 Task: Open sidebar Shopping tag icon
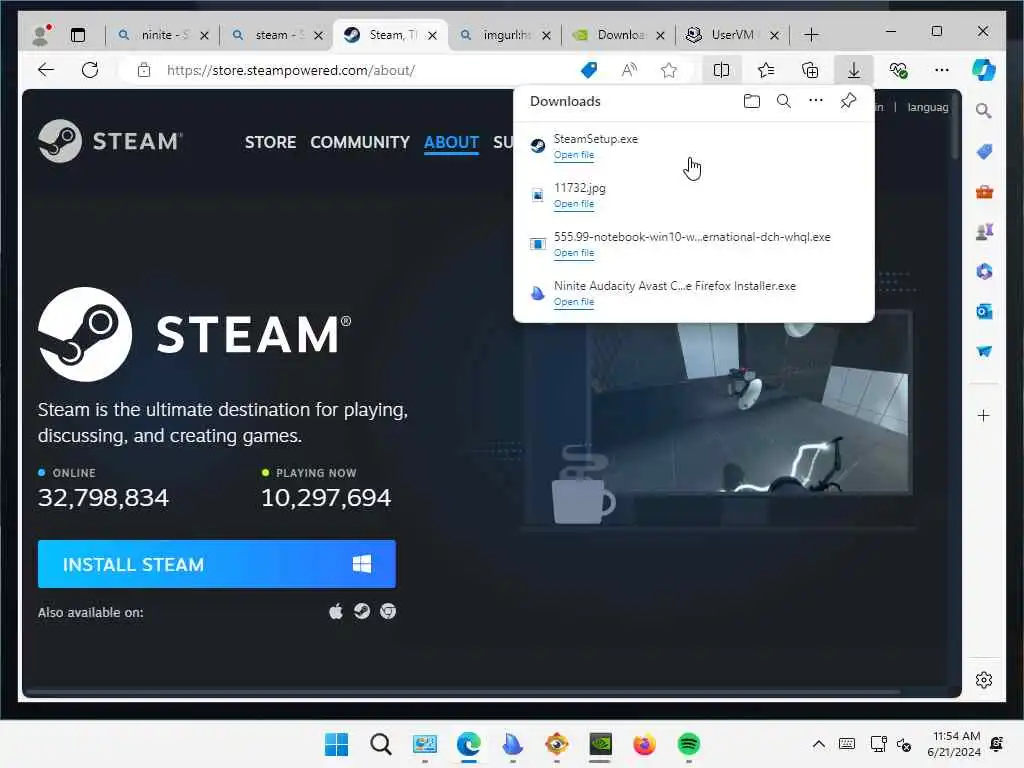point(984,152)
